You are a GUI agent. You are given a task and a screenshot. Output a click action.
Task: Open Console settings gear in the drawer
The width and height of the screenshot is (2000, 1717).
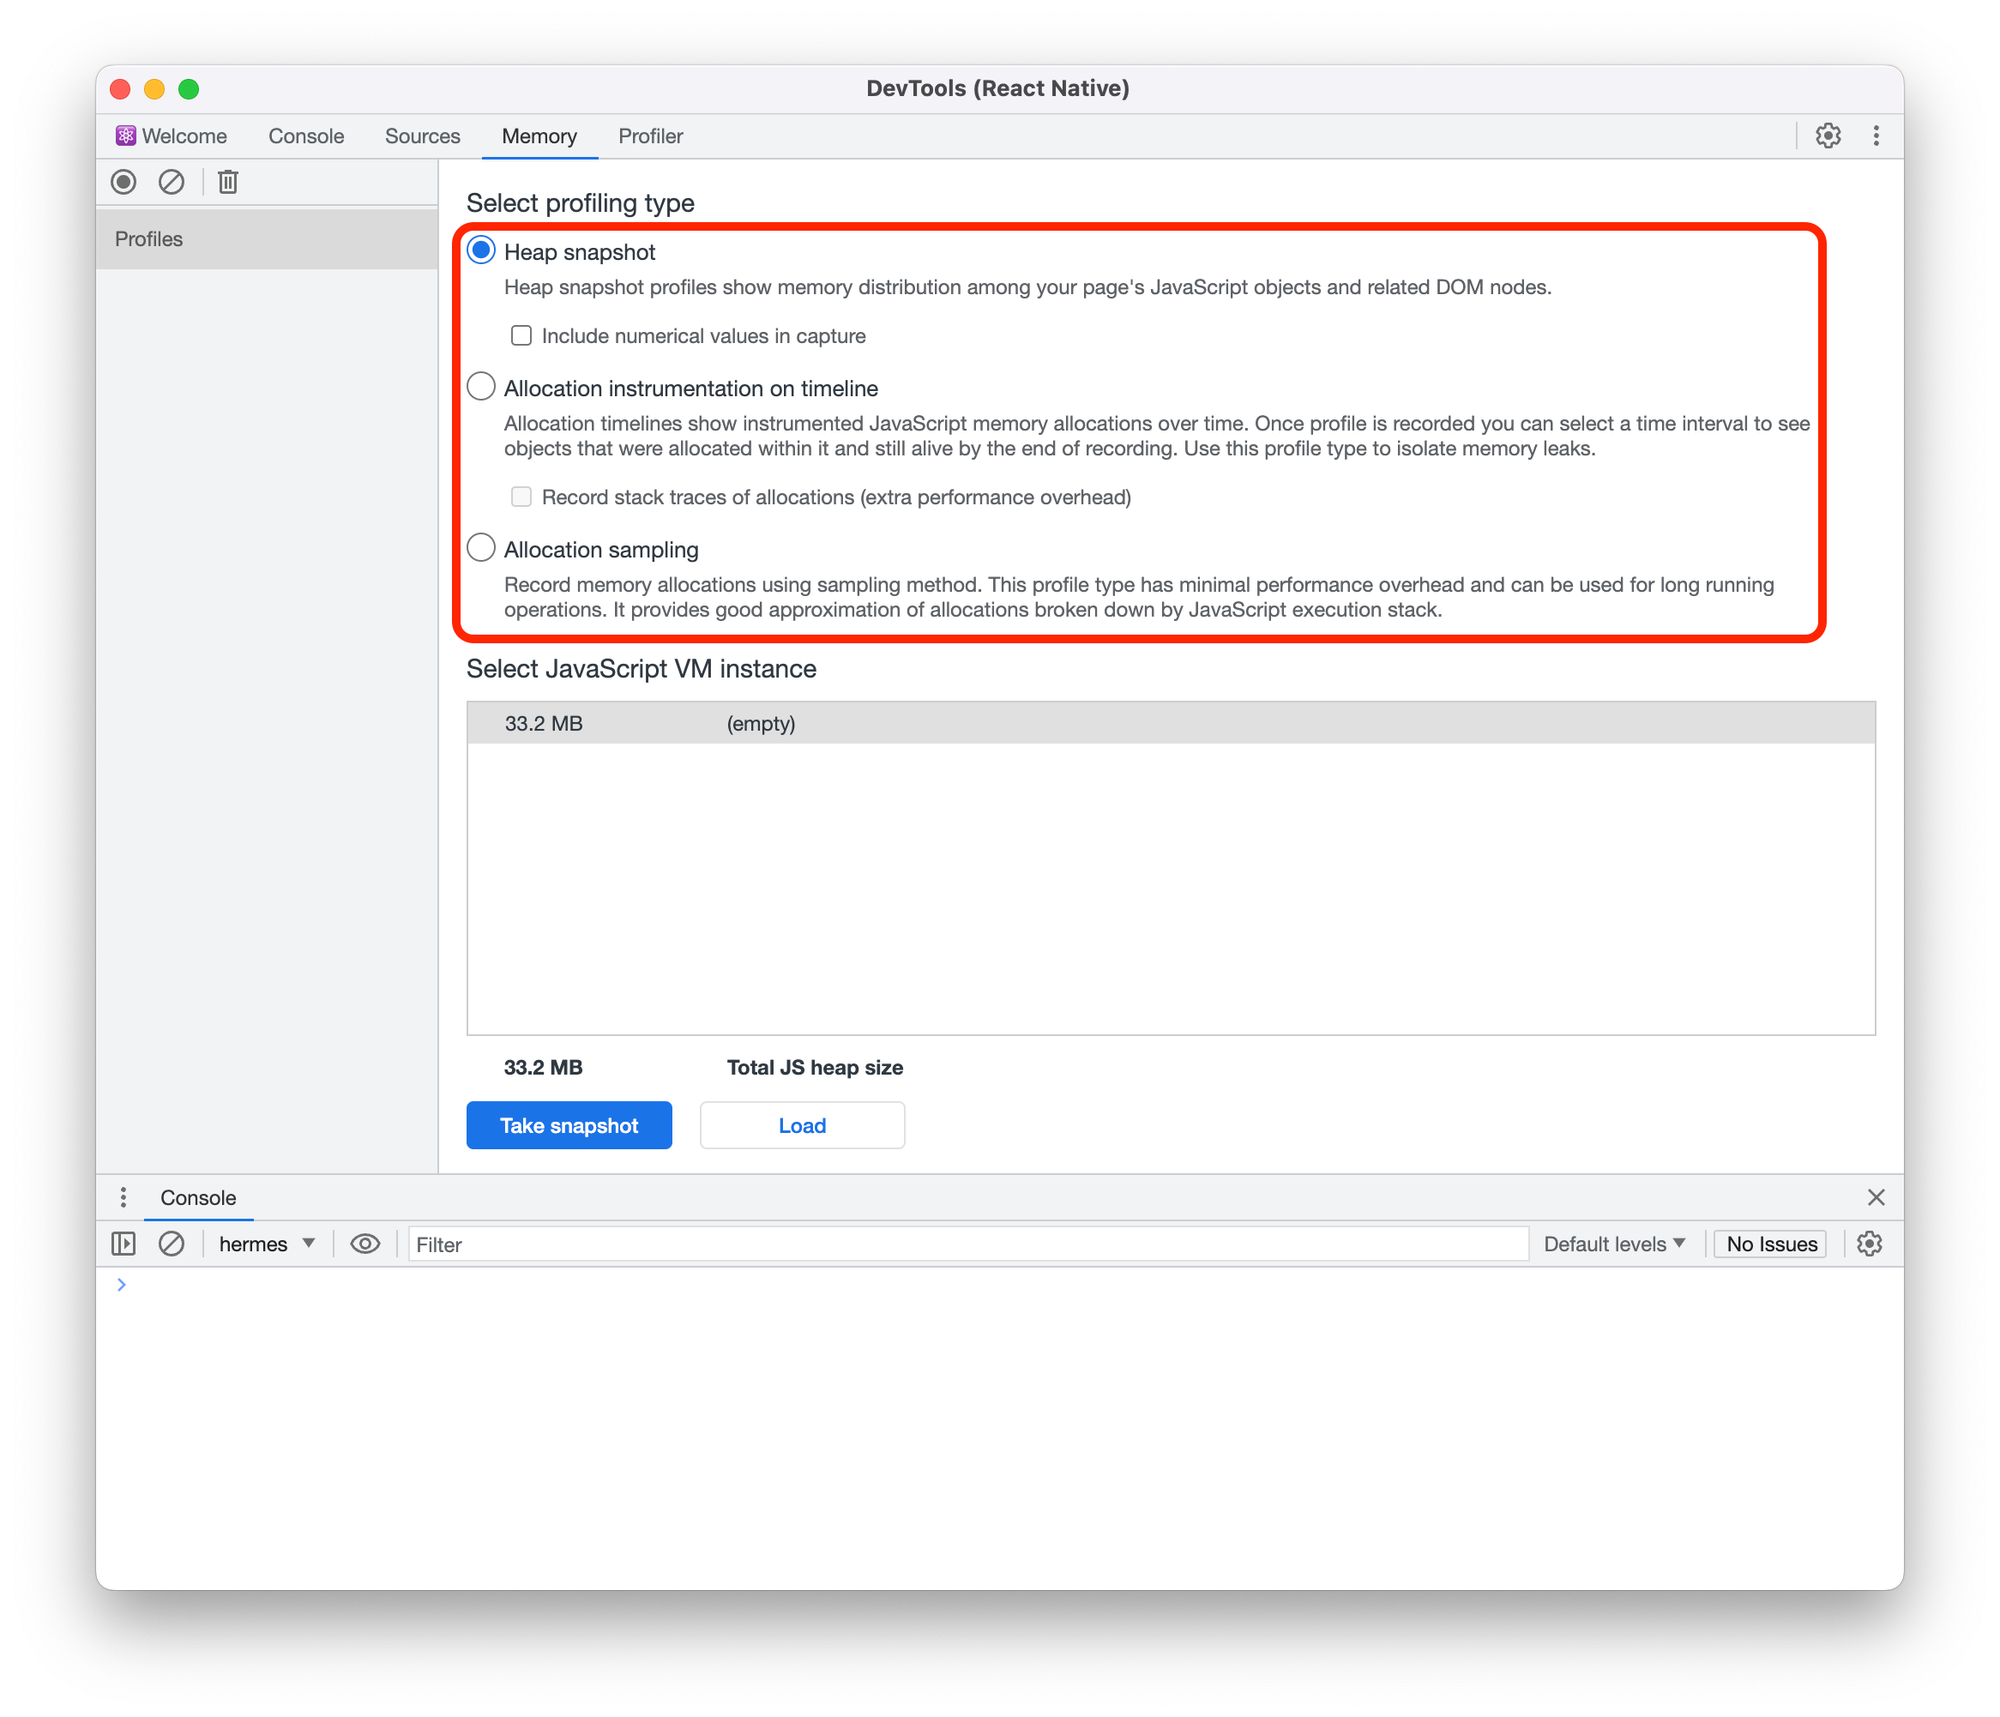click(1869, 1243)
